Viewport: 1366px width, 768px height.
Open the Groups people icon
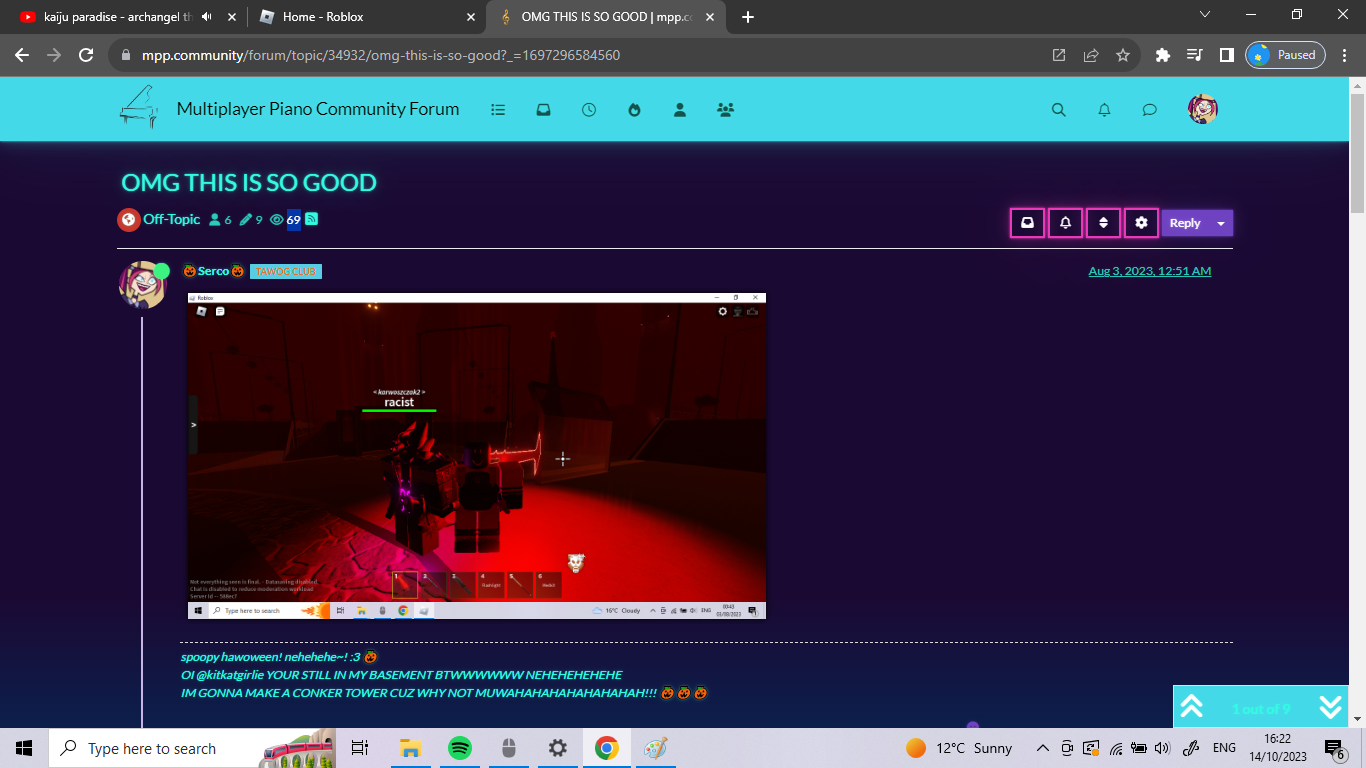726,110
